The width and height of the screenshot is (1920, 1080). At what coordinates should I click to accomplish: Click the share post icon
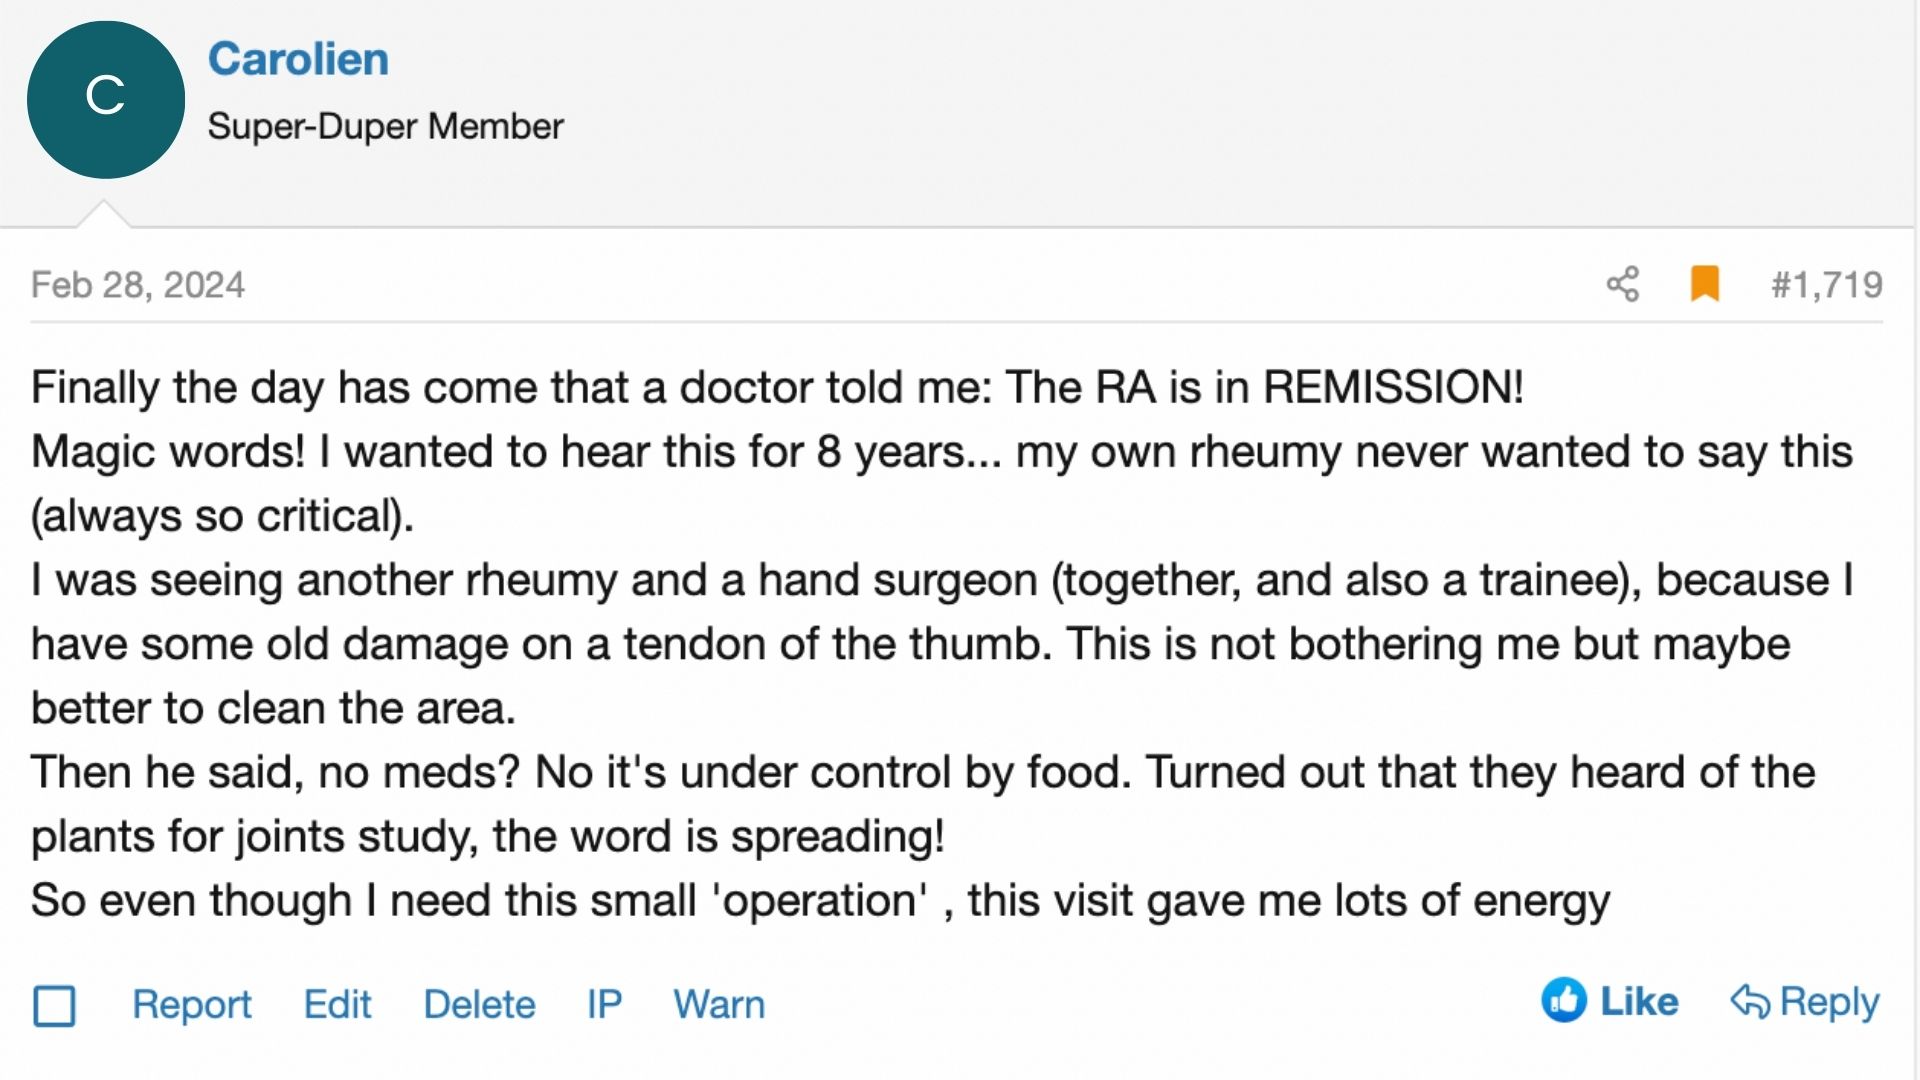click(x=1623, y=284)
